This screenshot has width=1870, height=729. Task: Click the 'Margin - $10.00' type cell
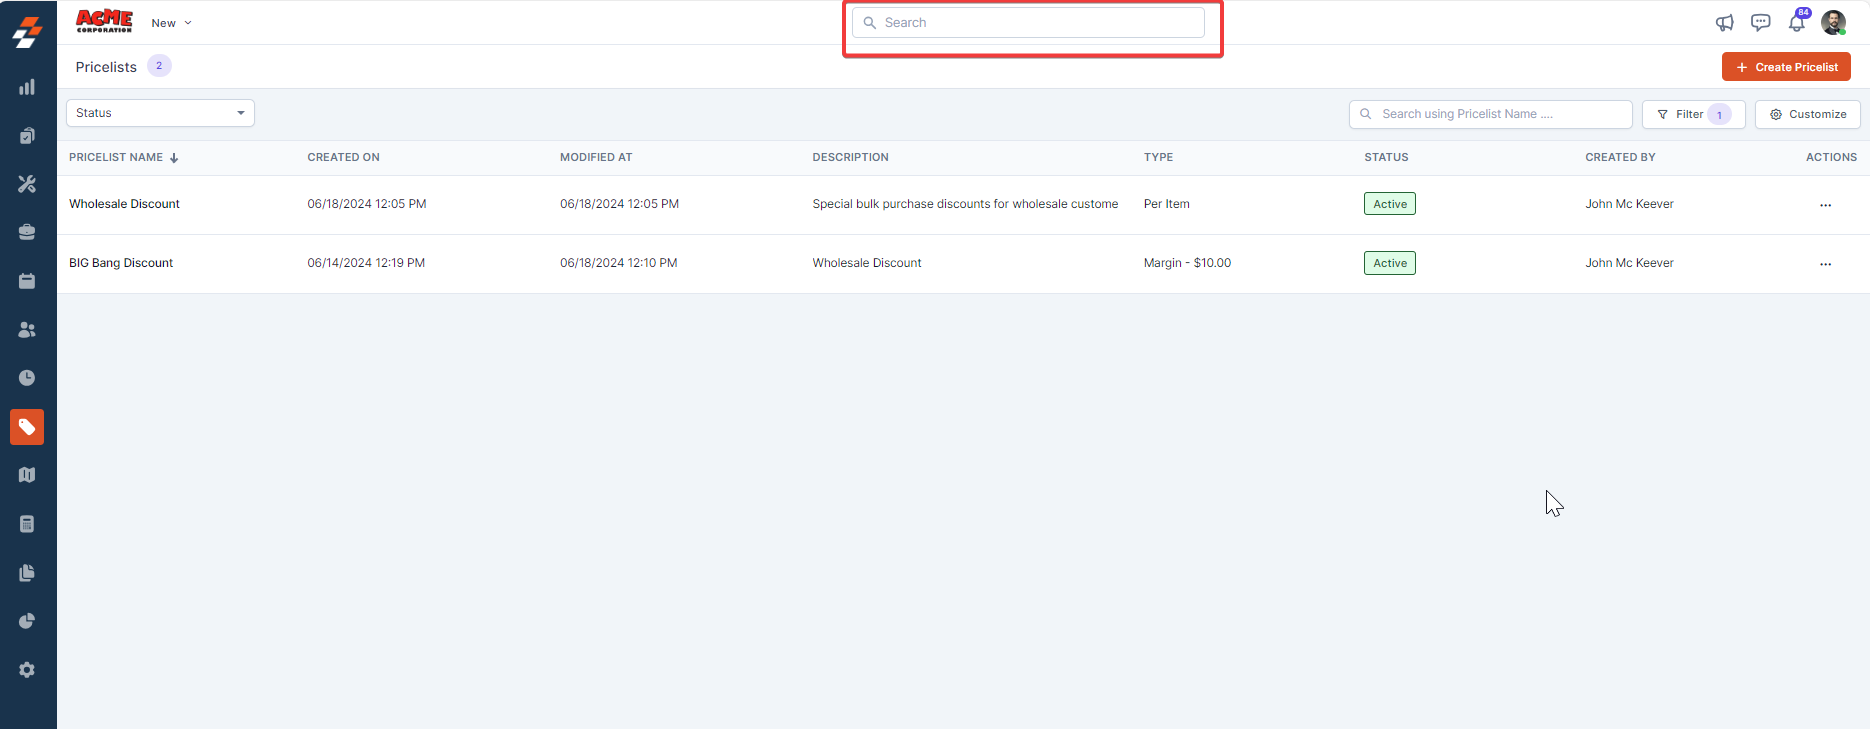(1188, 263)
